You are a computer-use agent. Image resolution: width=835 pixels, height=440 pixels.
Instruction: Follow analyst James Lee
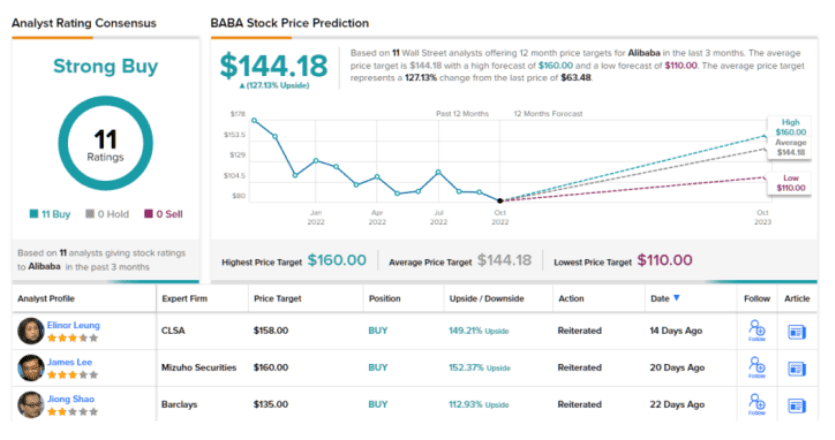pyautogui.click(x=756, y=367)
